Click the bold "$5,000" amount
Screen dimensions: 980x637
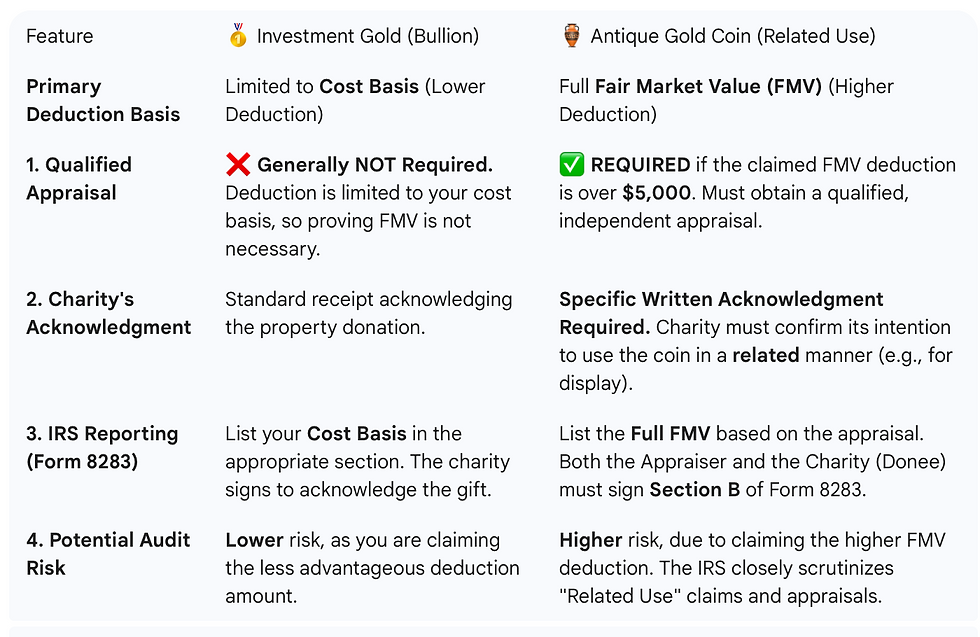coord(653,193)
